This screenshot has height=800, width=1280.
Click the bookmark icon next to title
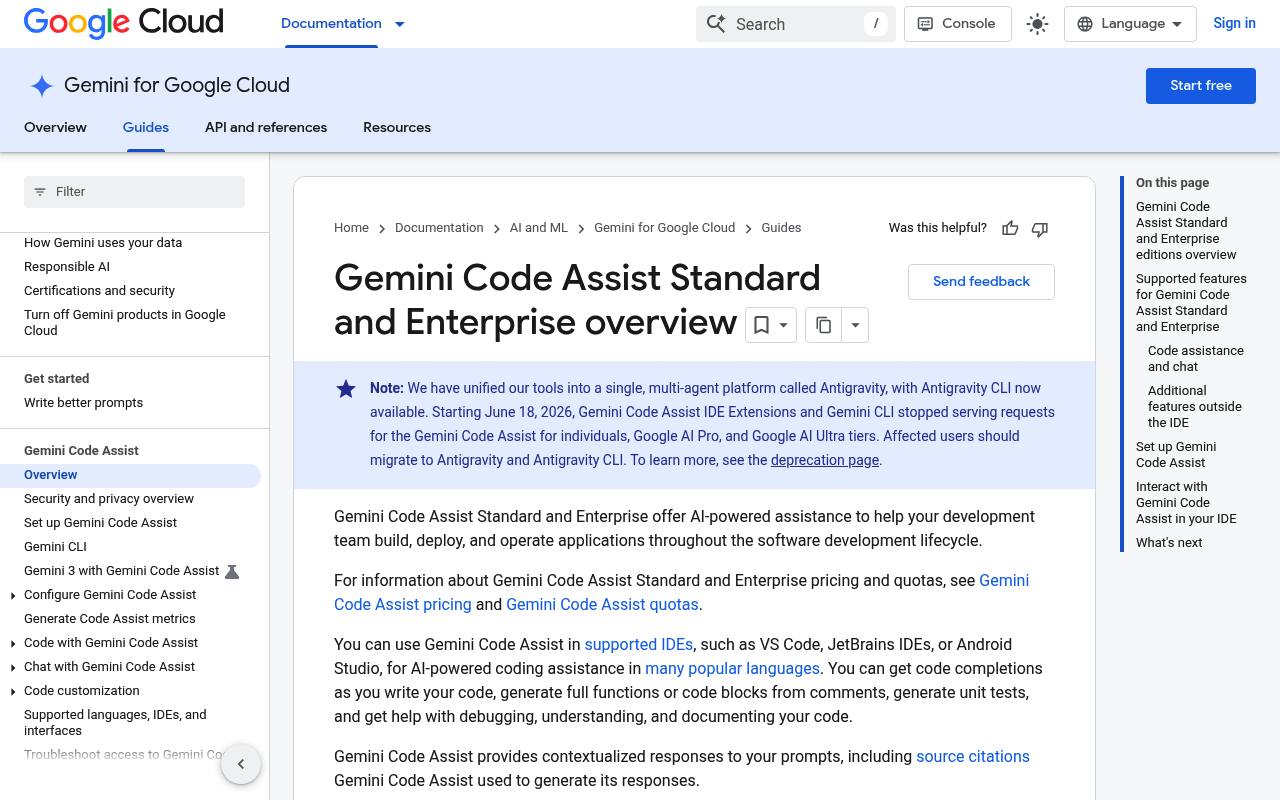click(761, 325)
